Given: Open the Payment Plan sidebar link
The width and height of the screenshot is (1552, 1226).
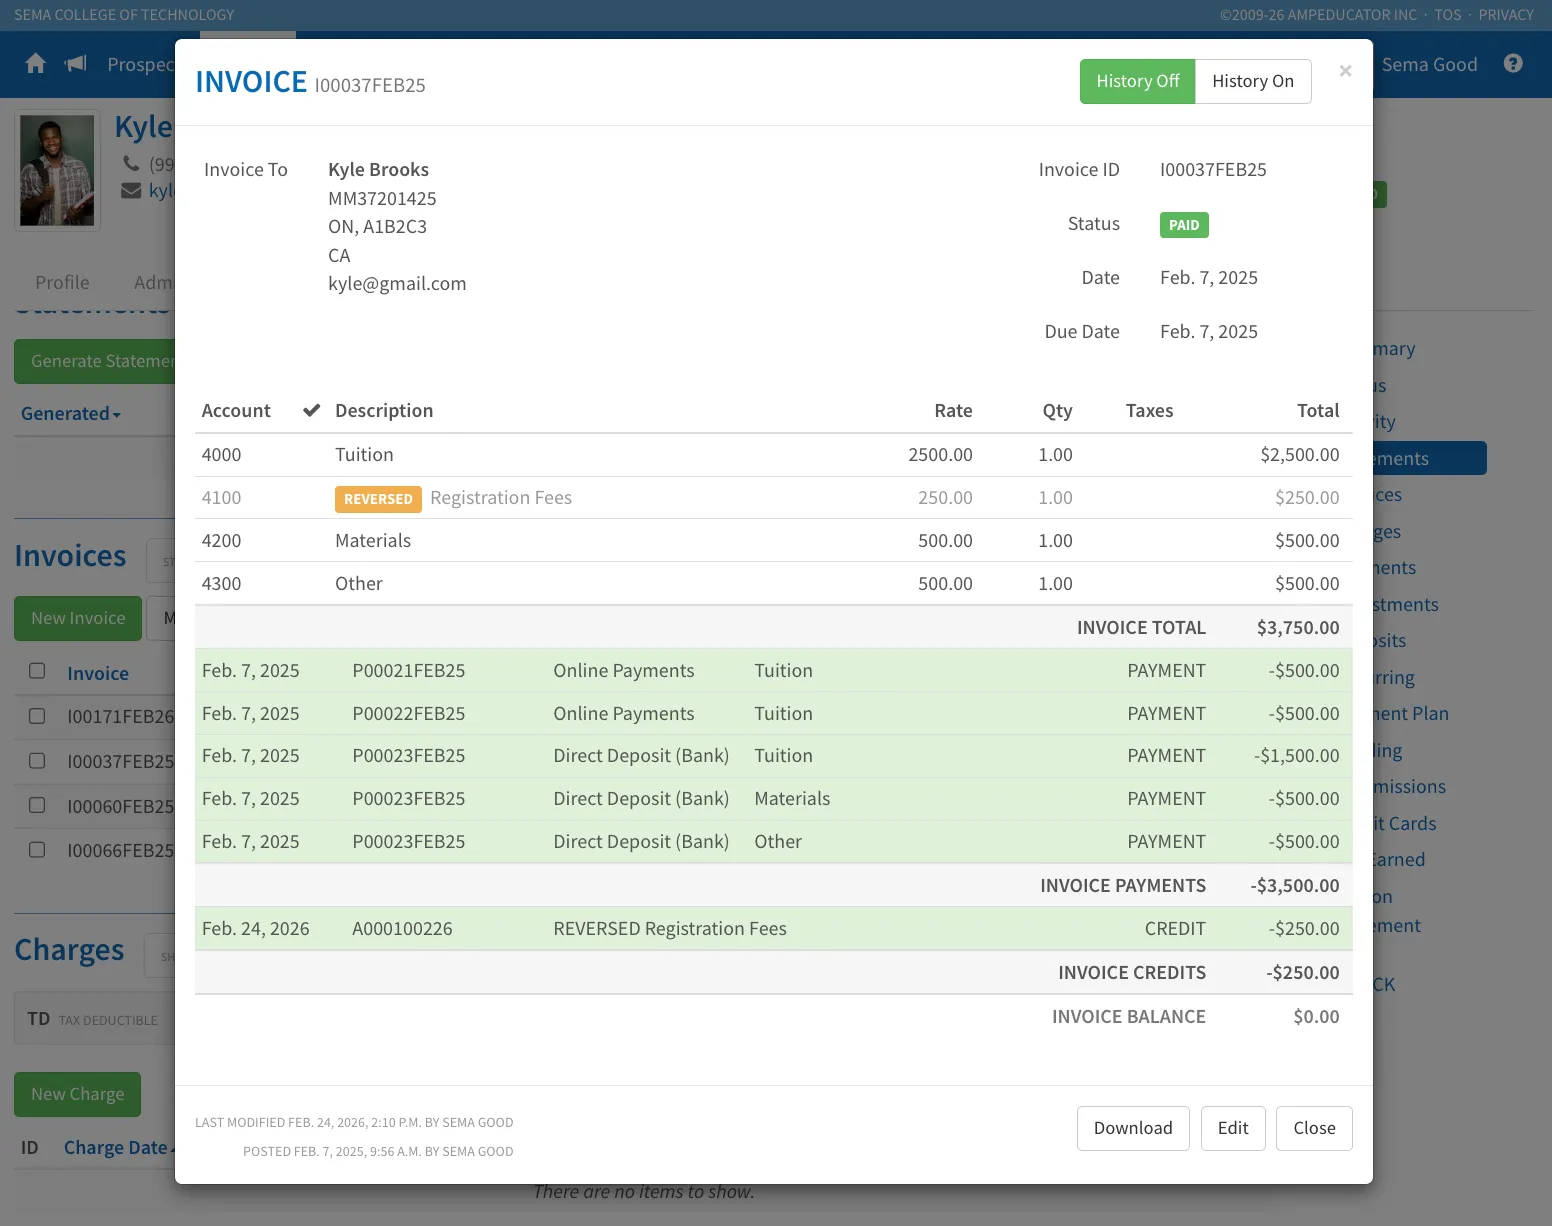Looking at the screenshot, I should tap(1410, 713).
